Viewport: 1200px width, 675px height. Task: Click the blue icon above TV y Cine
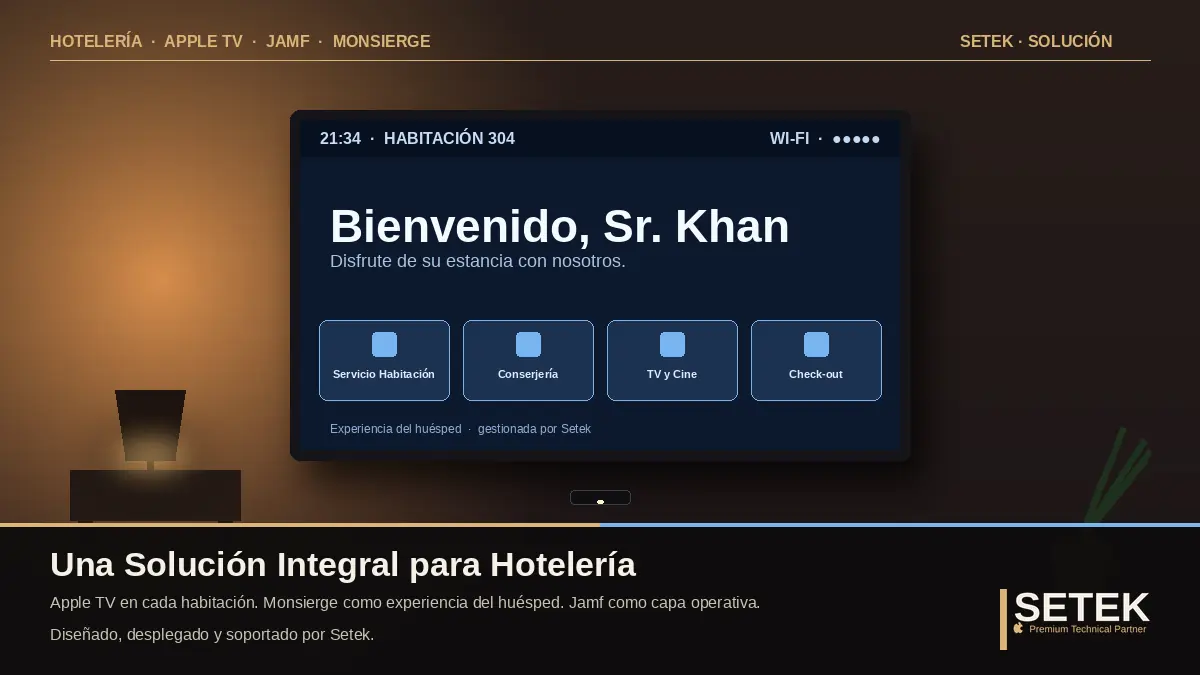tap(672, 344)
